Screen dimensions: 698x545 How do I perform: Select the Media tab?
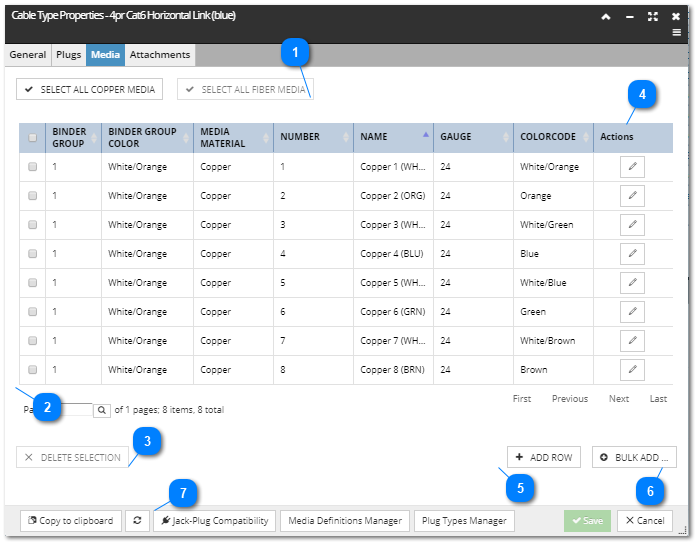[x=106, y=55]
